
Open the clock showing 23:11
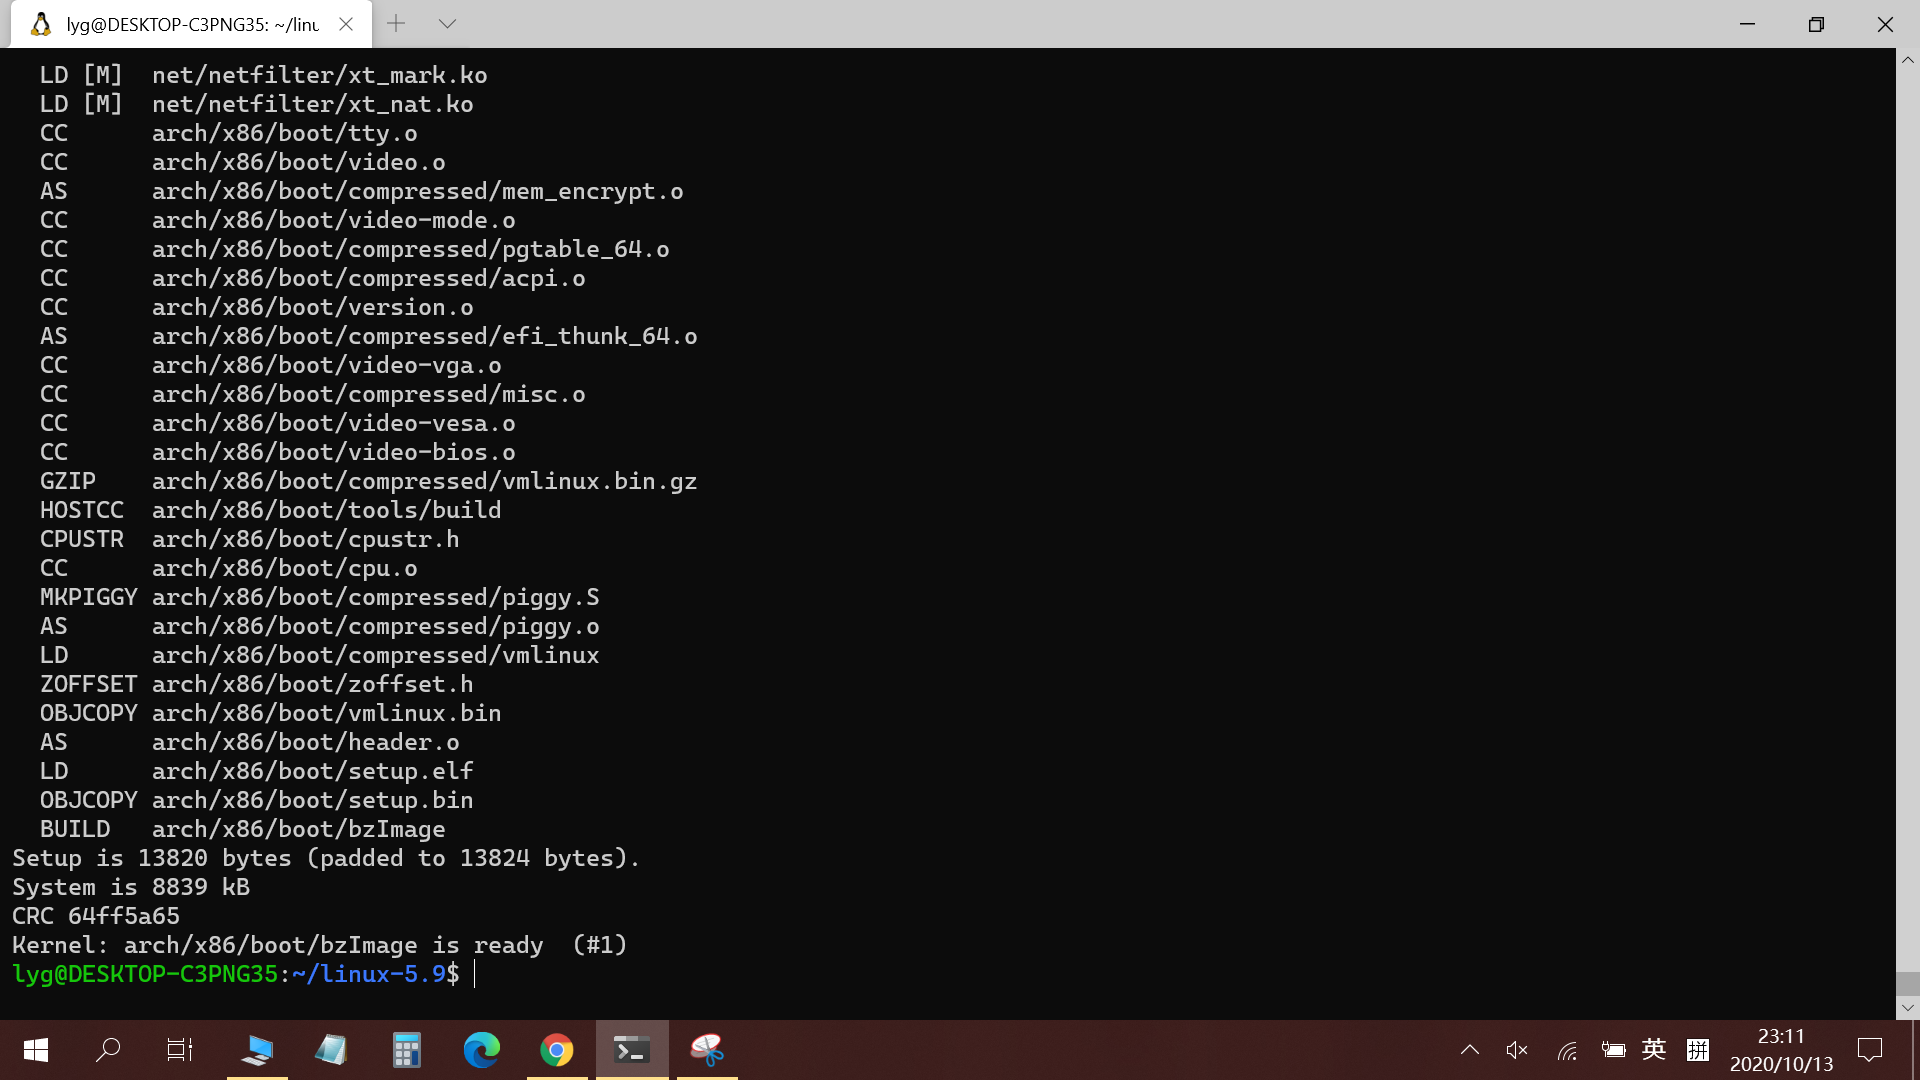(x=1782, y=1050)
